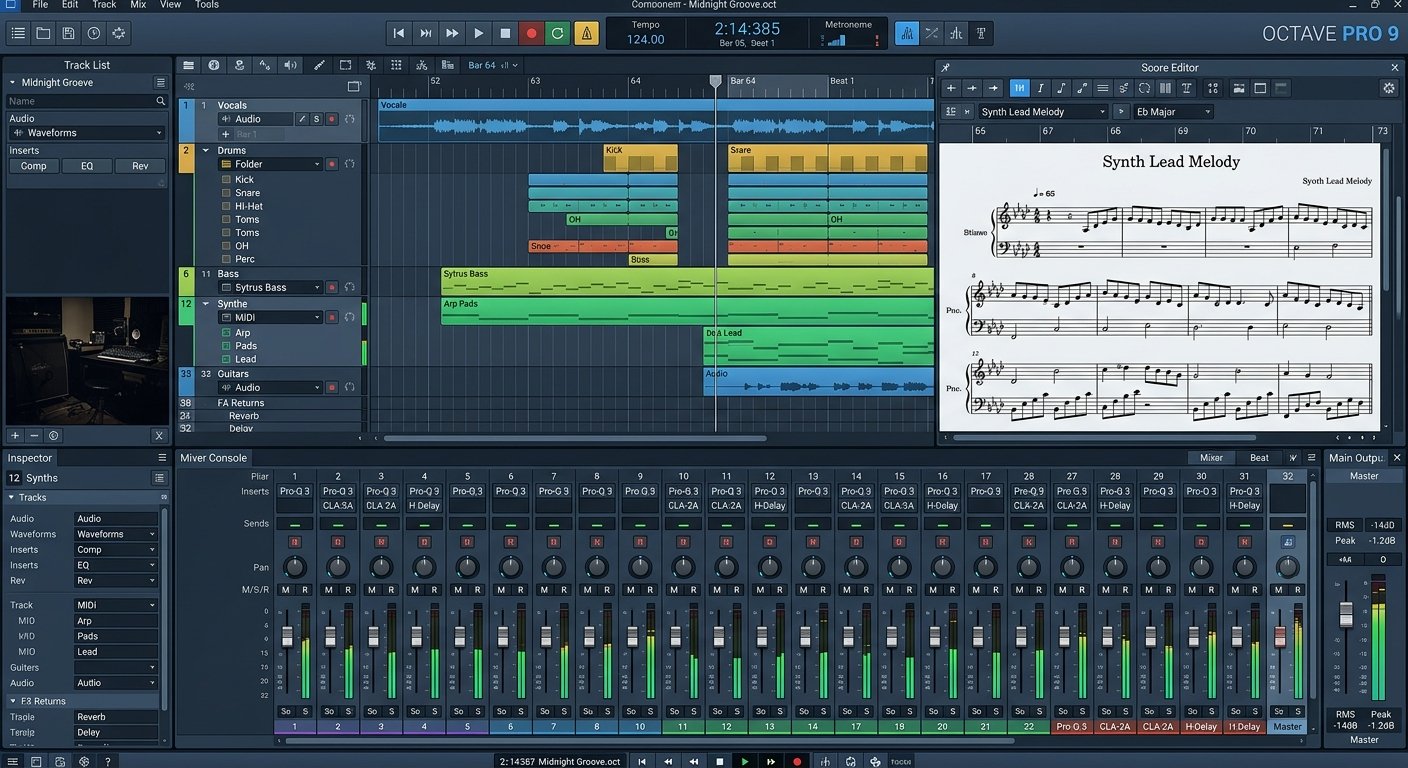Image resolution: width=1408 pixels, height=768 pixels.
Task: Open the File menu
Action: click(40, 5)
